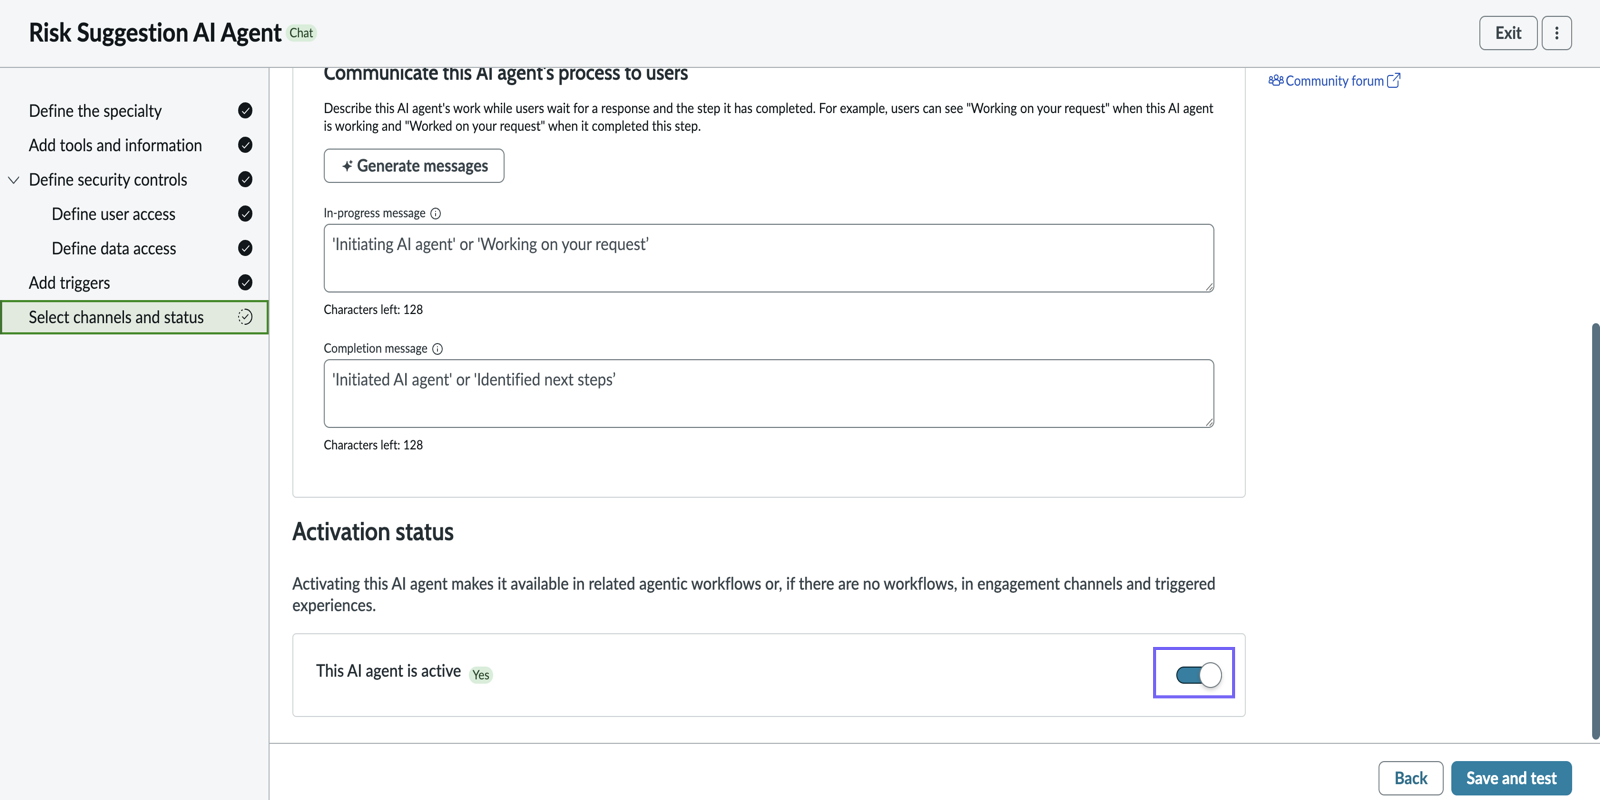This screenshot has height=800, width=1600.
Task: Click the completed checkmark next to Define the specialty
Action: 245,110
